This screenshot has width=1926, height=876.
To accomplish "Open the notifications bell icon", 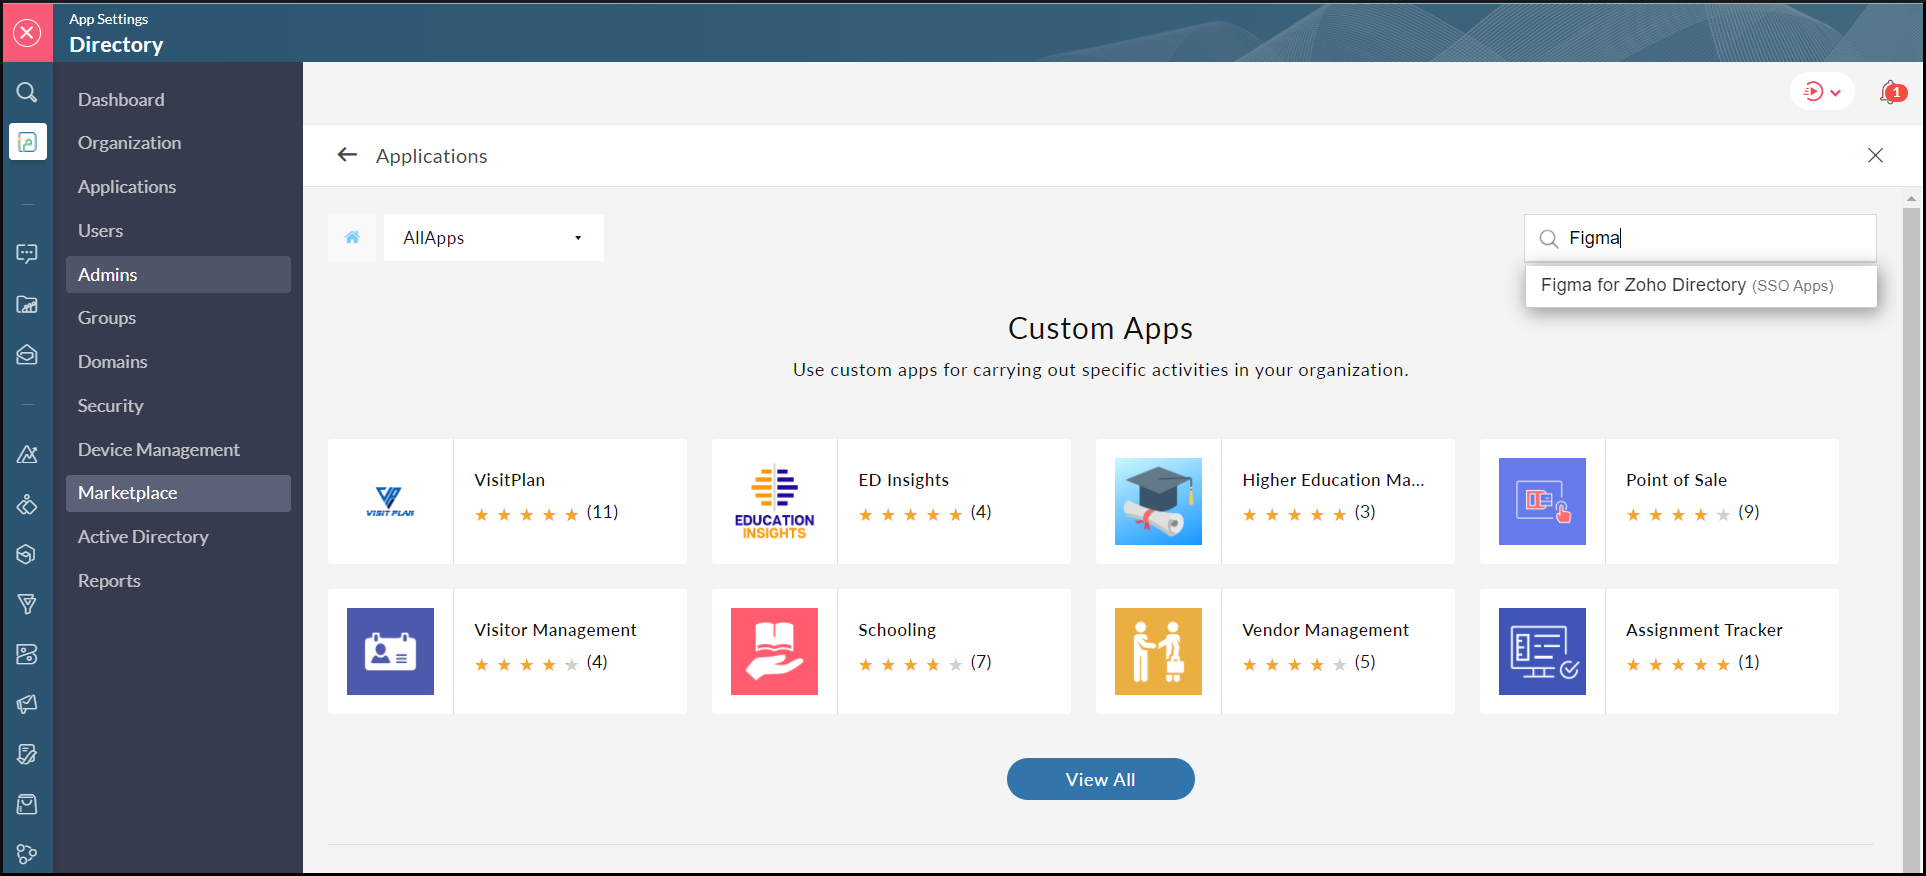I will [1890, 93].
